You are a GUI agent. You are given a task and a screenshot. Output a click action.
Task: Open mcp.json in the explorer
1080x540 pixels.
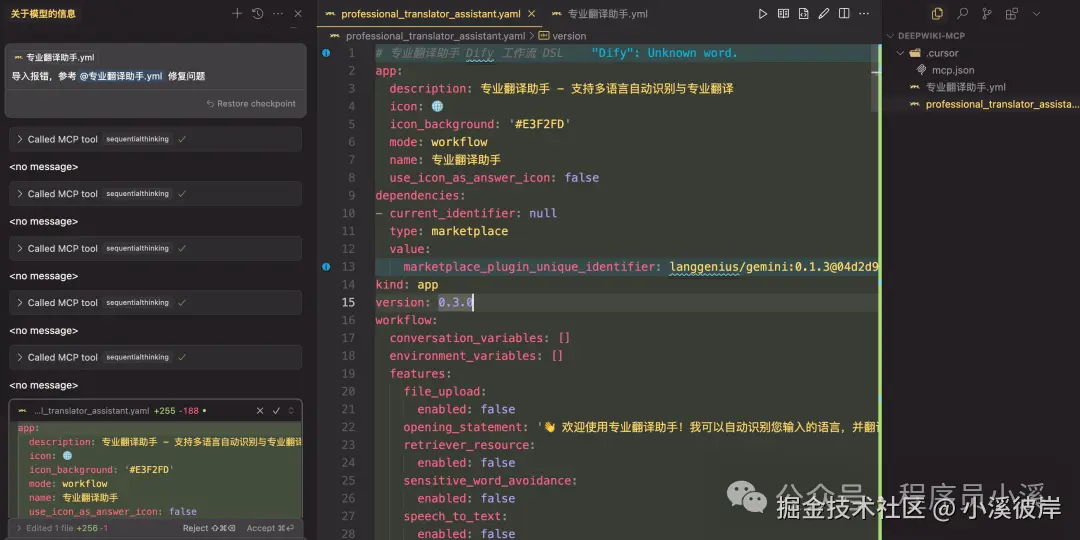click(953, 70)
